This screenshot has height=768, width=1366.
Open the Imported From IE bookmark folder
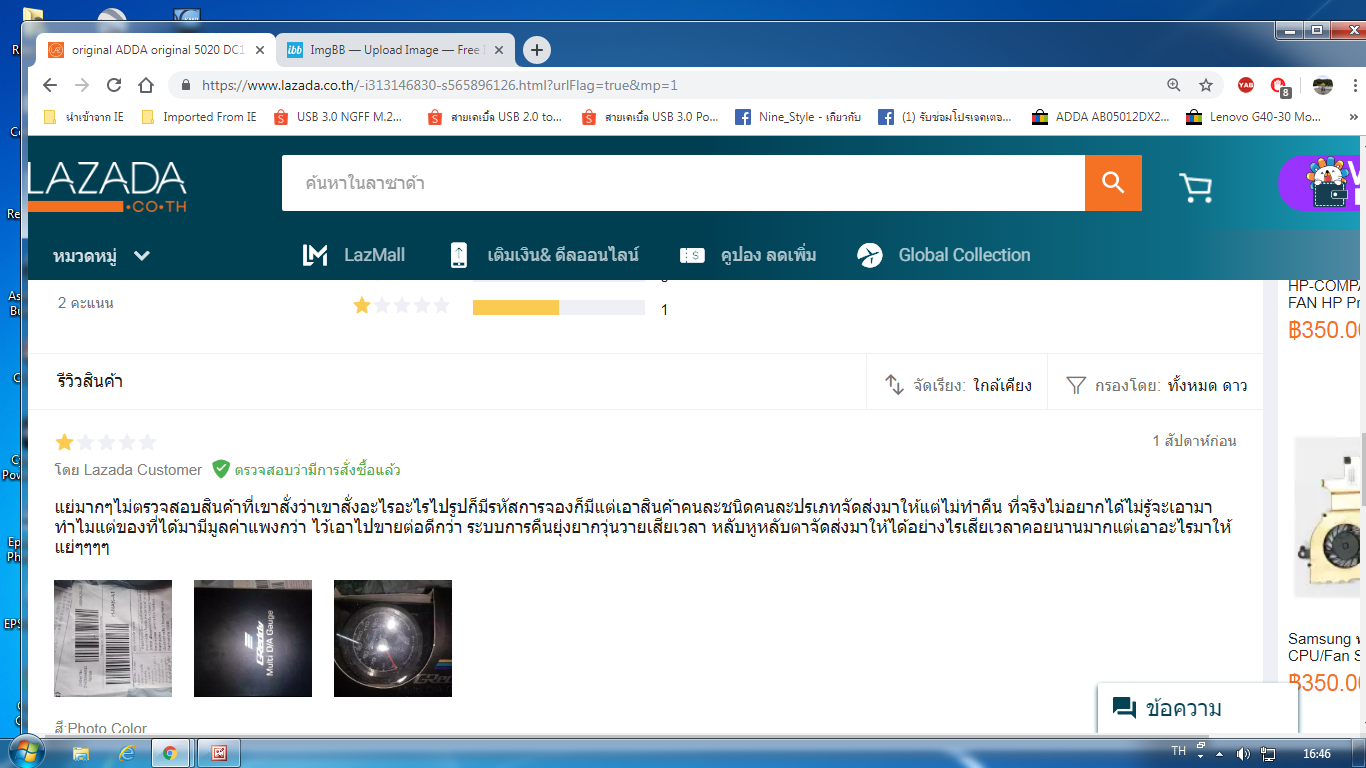pos(199,117)
